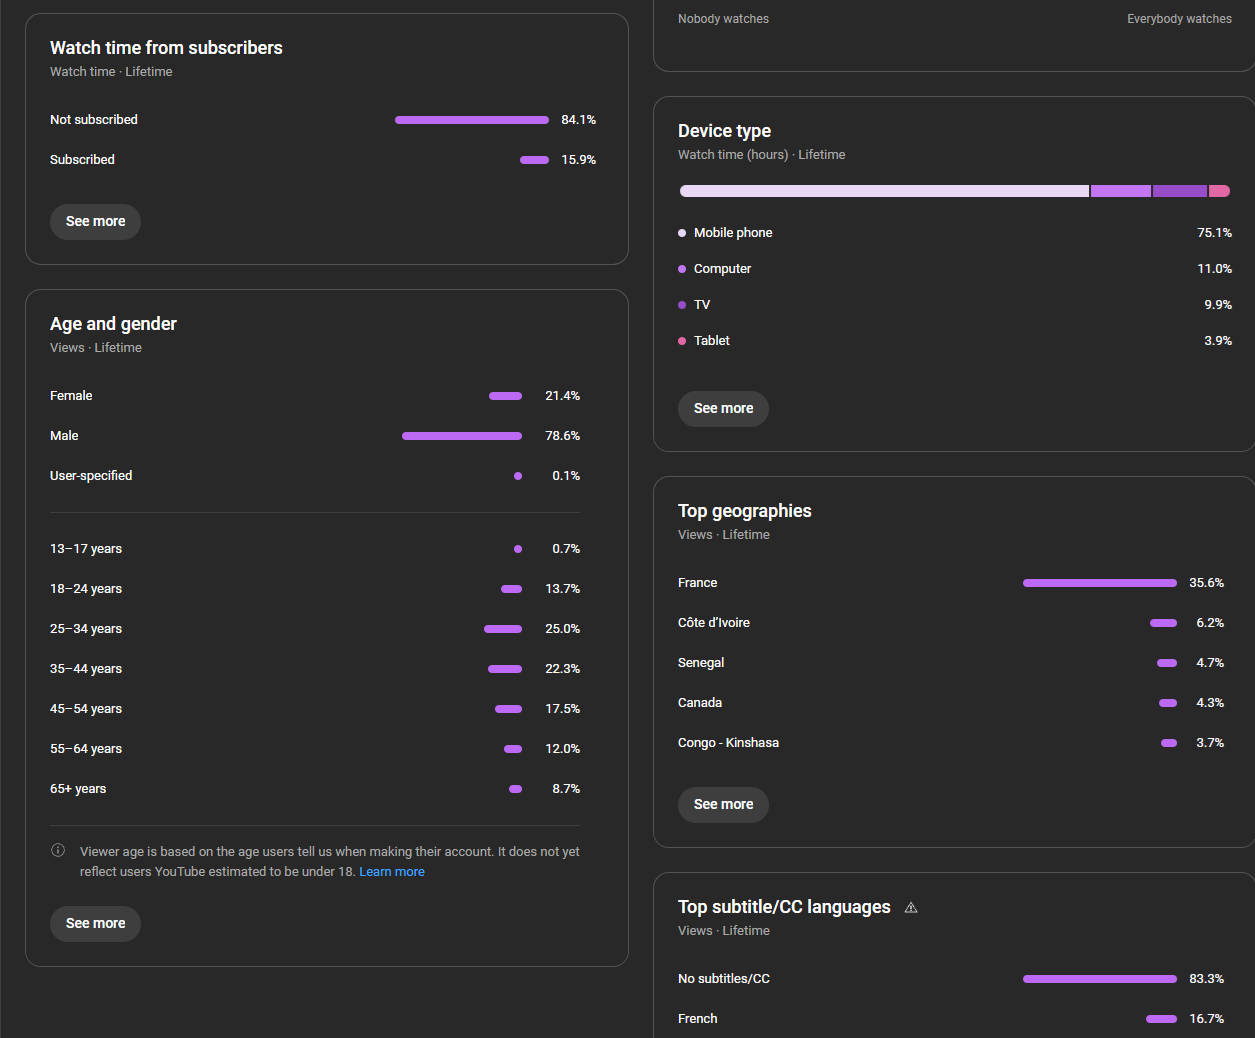Viewport: 1255px width, 1038px height.
Task: Click the Top geographies card title
Action: coord(744,511)
